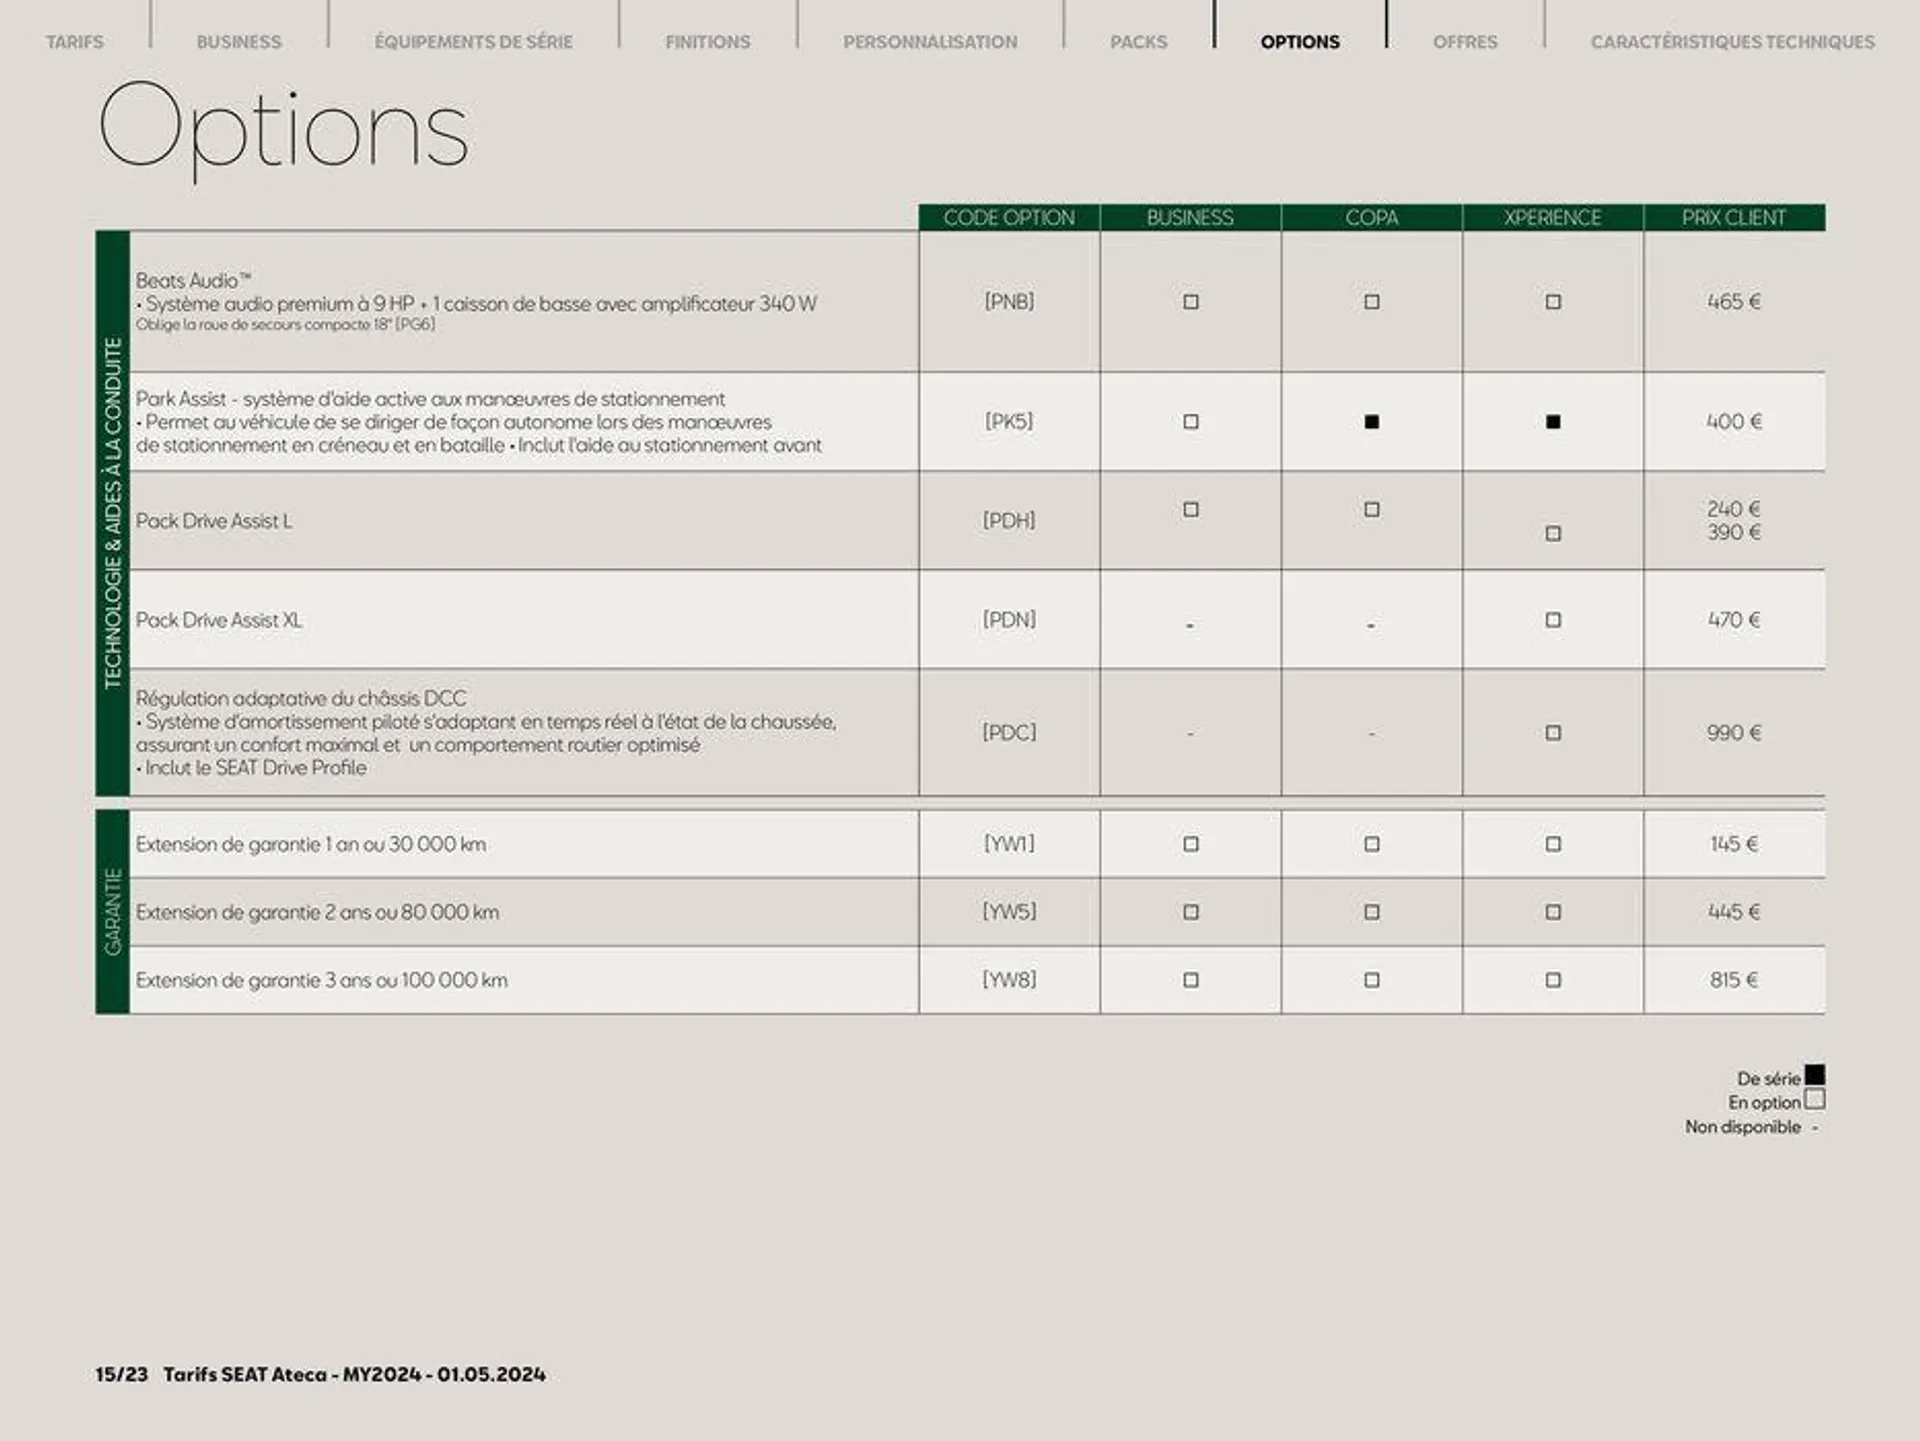Image resolution: width=1920 pixels, height=1441 pixels.
Task: Click the CODE OPTION column header
Action: pos(1009,217)
